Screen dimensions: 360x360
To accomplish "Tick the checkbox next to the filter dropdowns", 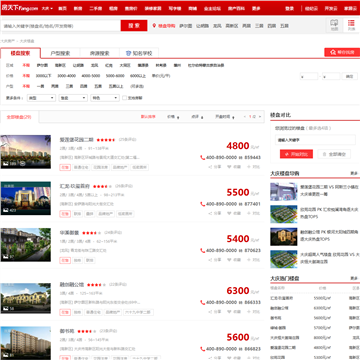I will (124, 98).
